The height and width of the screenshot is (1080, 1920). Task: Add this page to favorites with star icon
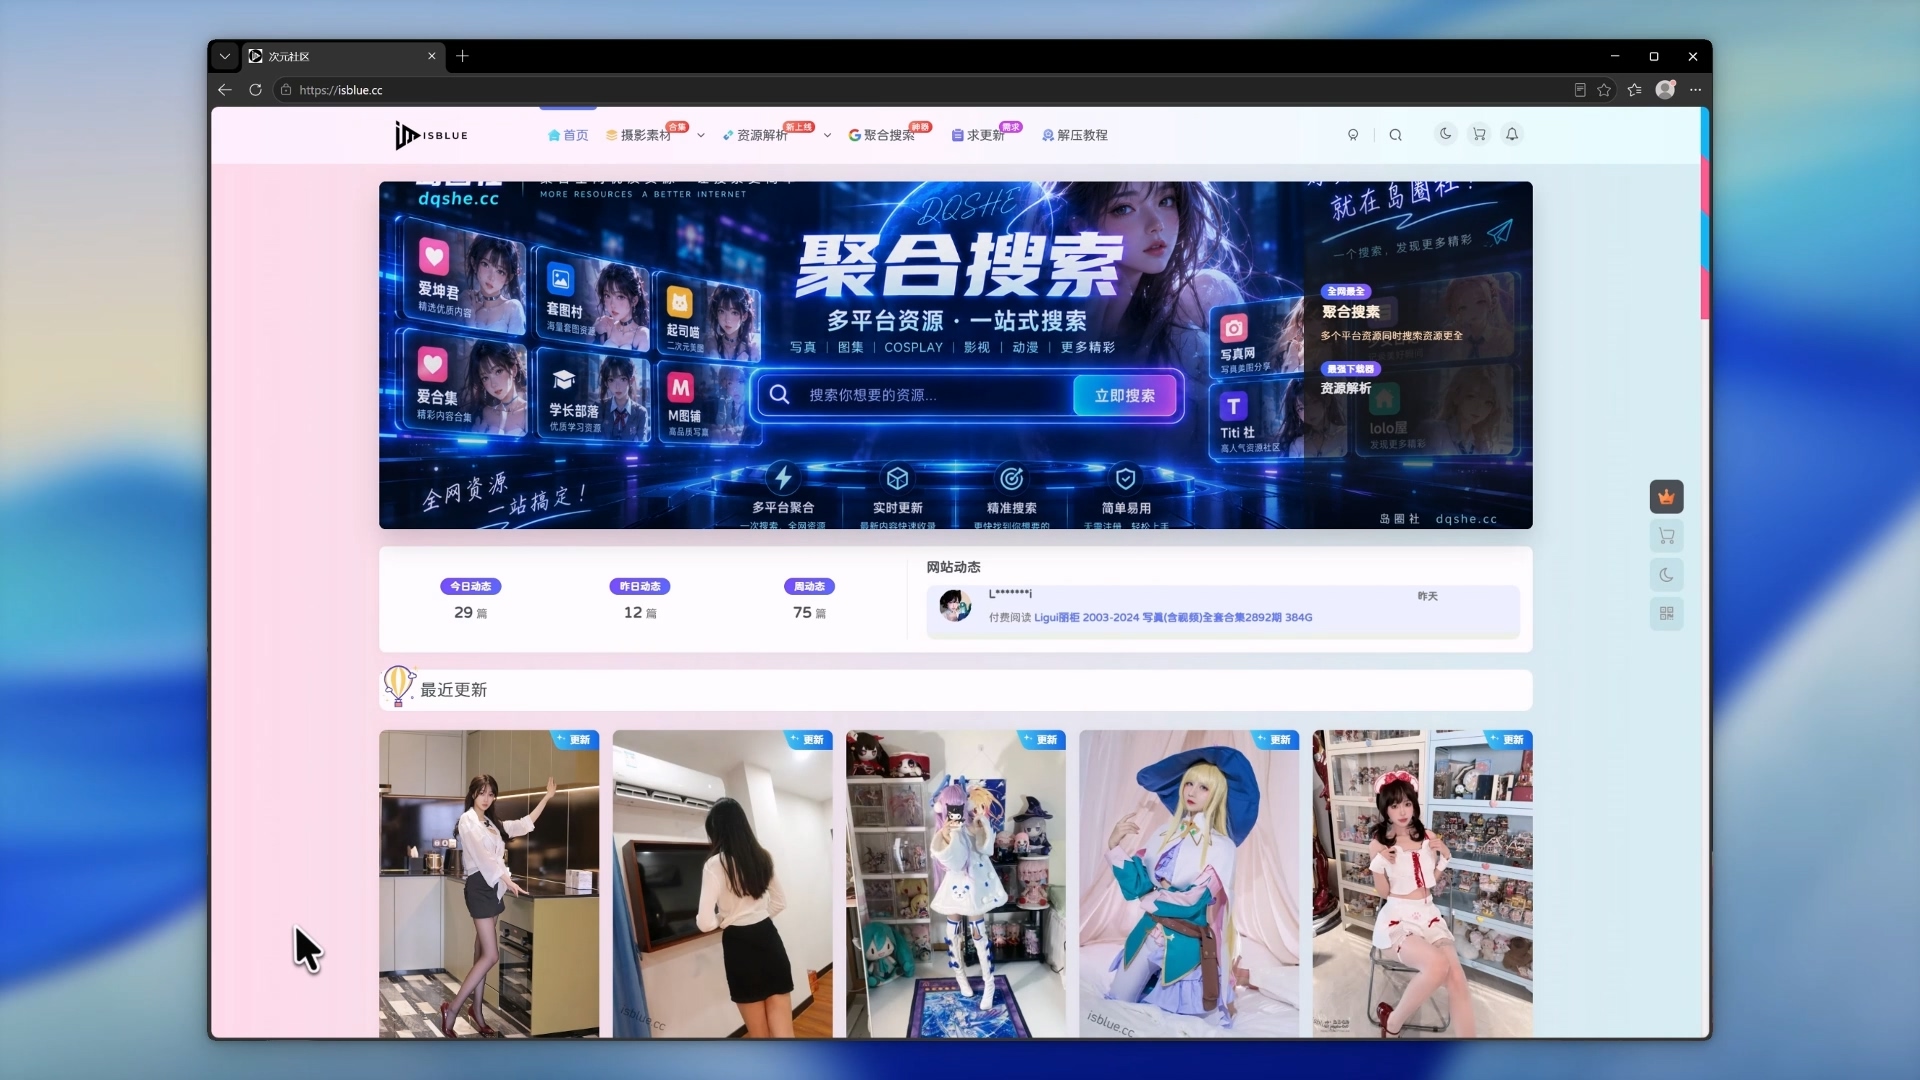point(1604,90)
